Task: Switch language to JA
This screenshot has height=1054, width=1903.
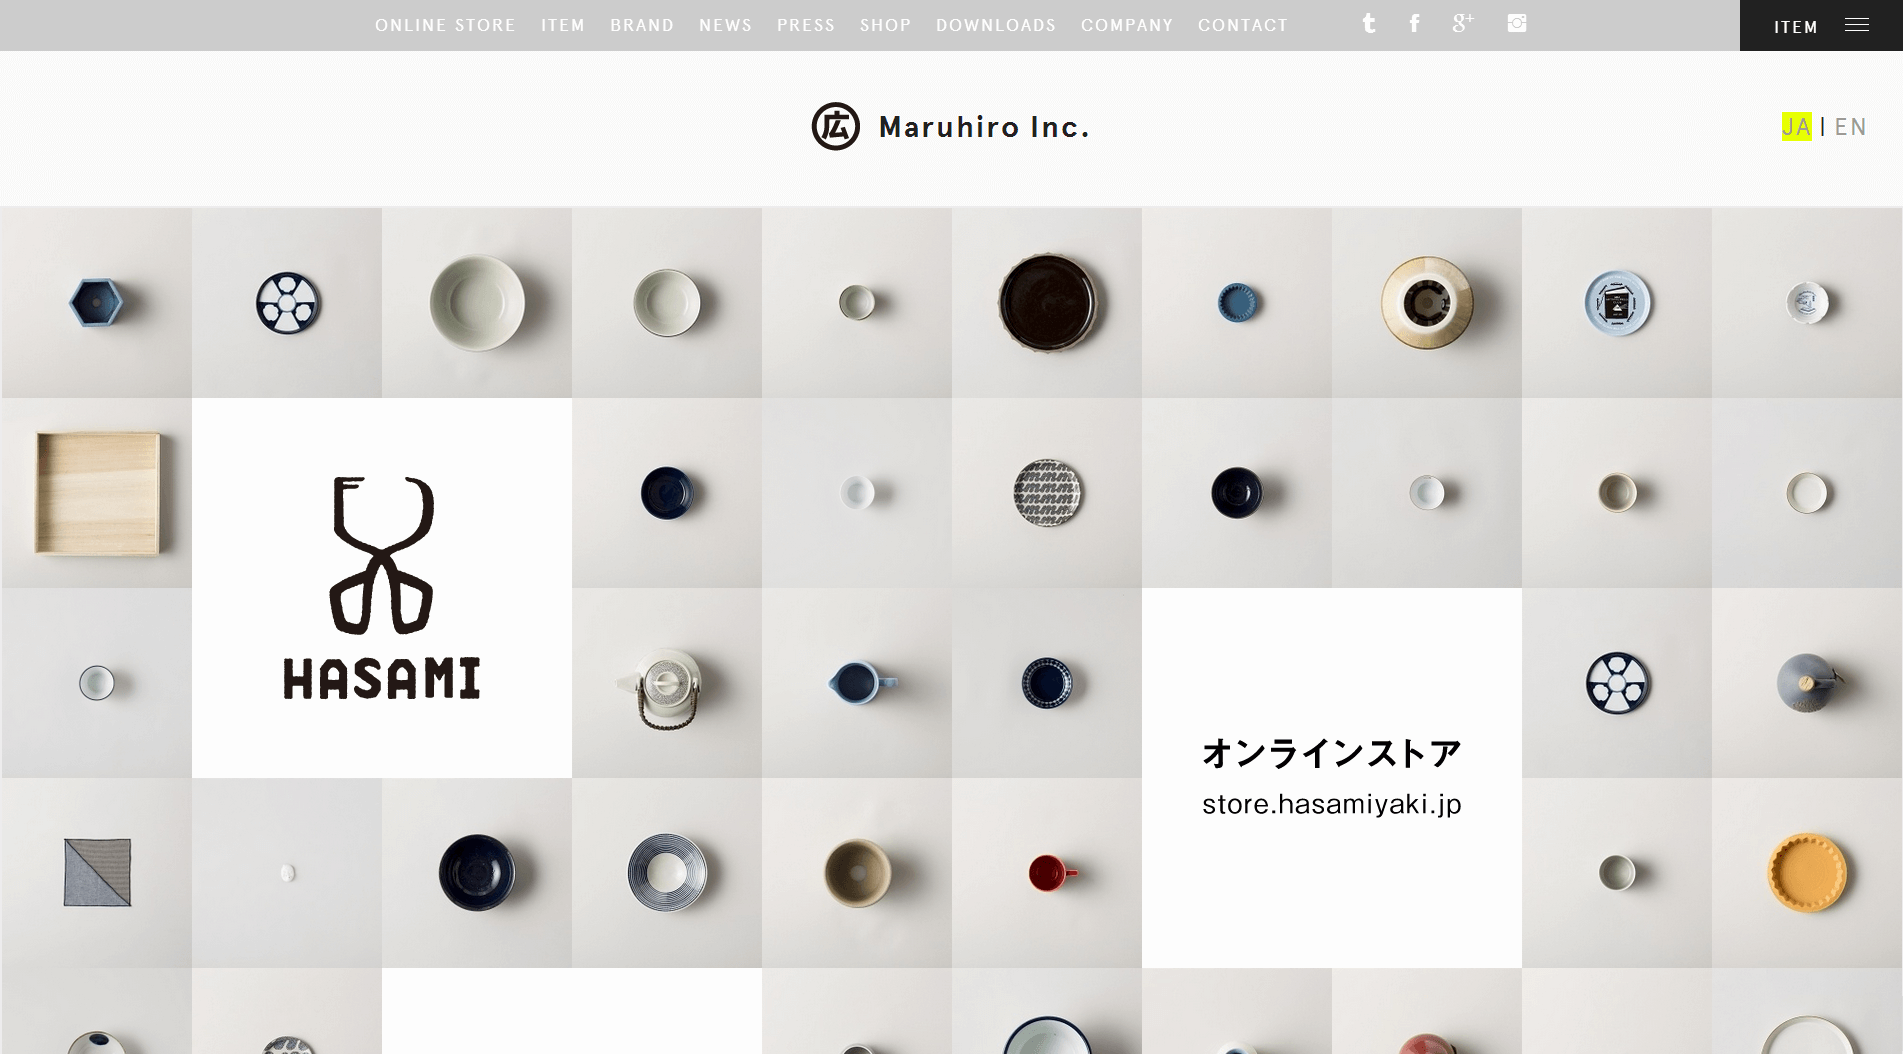Action: pyautogui.click(x=1796, y=127)
